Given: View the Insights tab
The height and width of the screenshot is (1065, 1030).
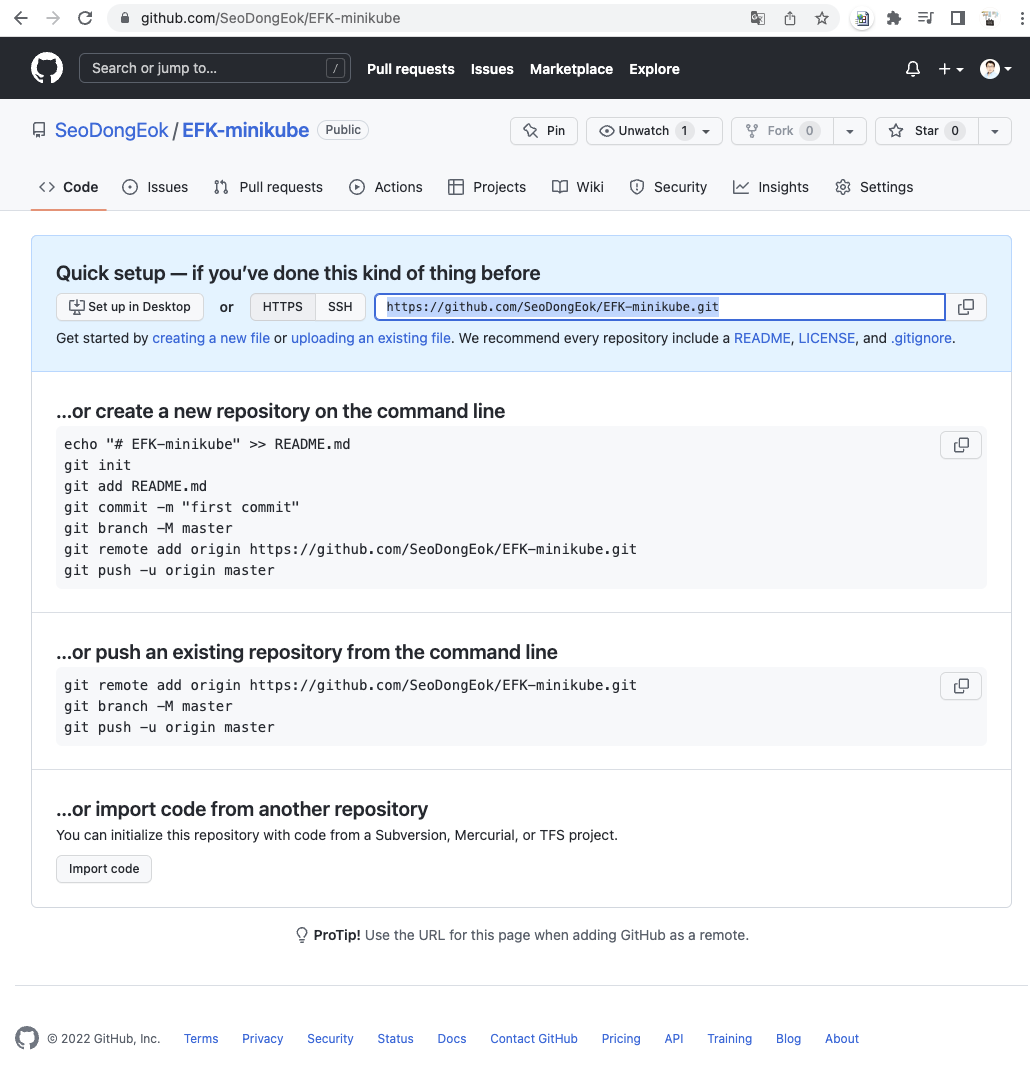Looking at the screenshot, I should 771,187.
